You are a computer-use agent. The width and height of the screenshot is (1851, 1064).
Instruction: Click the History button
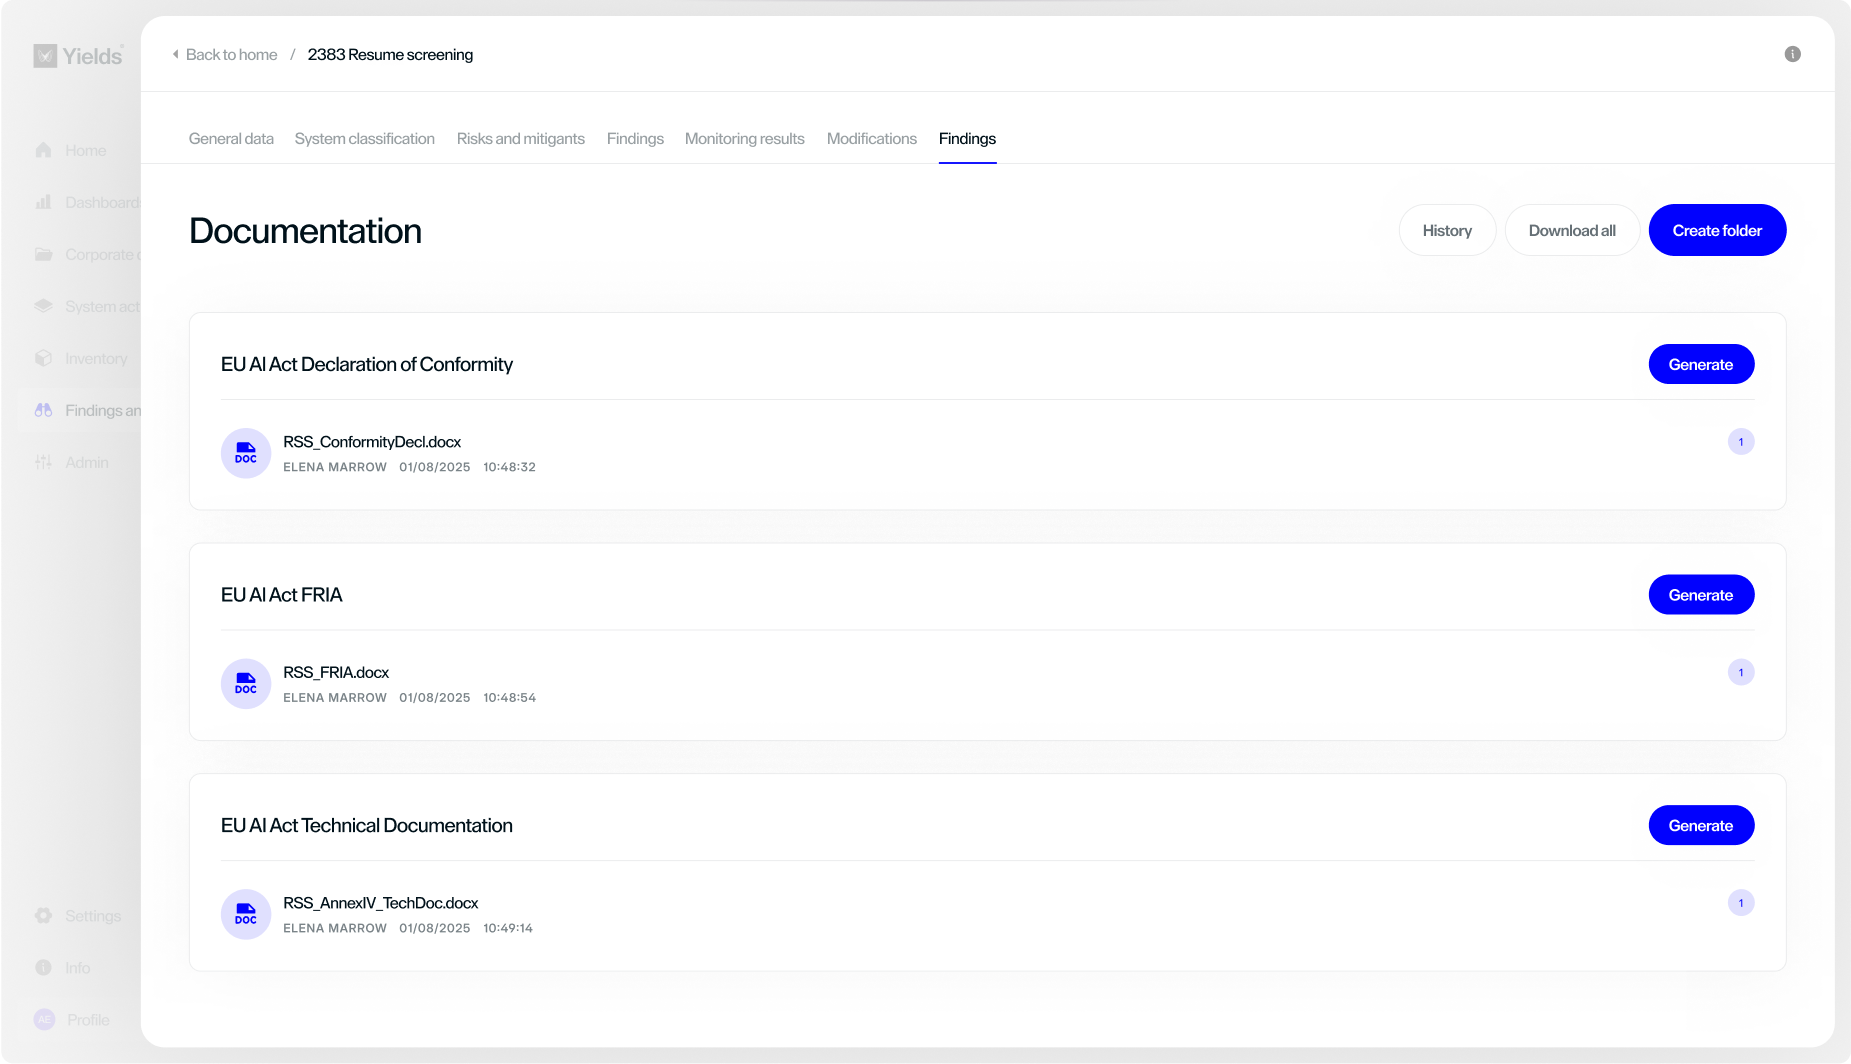coord(1447,230)
